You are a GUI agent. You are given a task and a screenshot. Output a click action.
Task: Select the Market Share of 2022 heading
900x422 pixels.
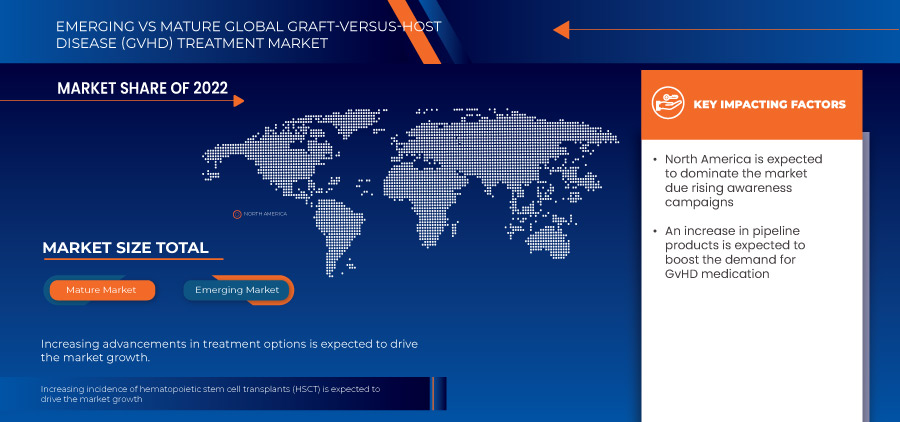pyautogui.click(x=143, y=89)
